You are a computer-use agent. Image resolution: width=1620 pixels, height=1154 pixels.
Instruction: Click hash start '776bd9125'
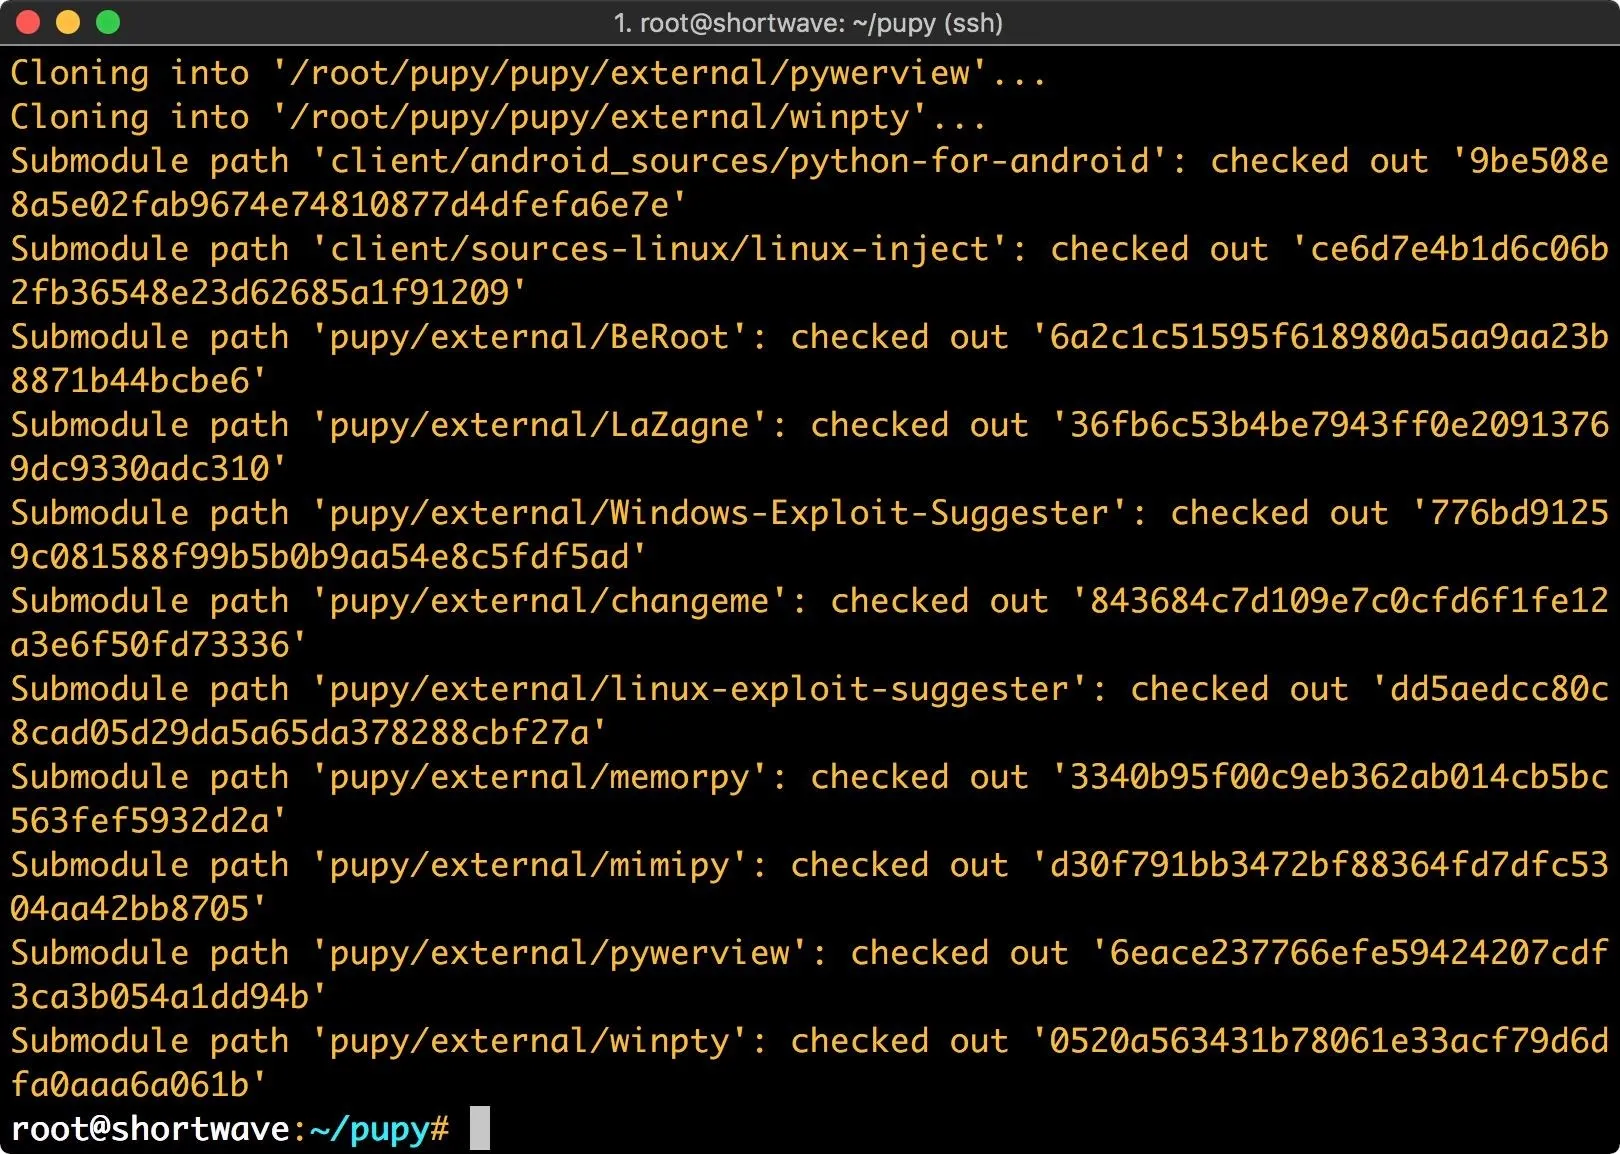1520,513
